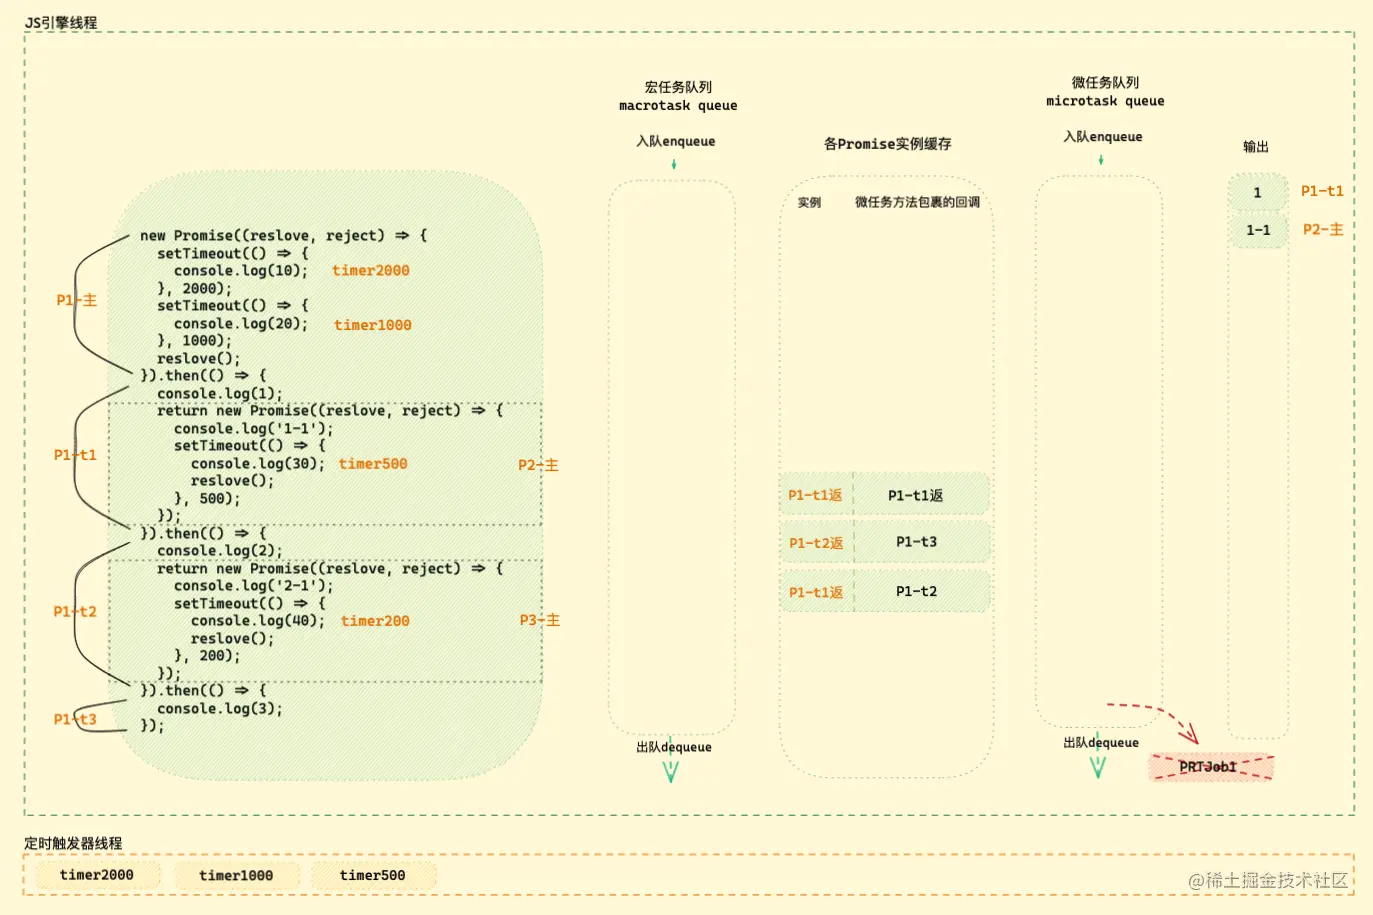The width and height of the screenshot is (1373, 915).
Task: Click the 'console.log(30);' code line
Action: tap(258, 464)
